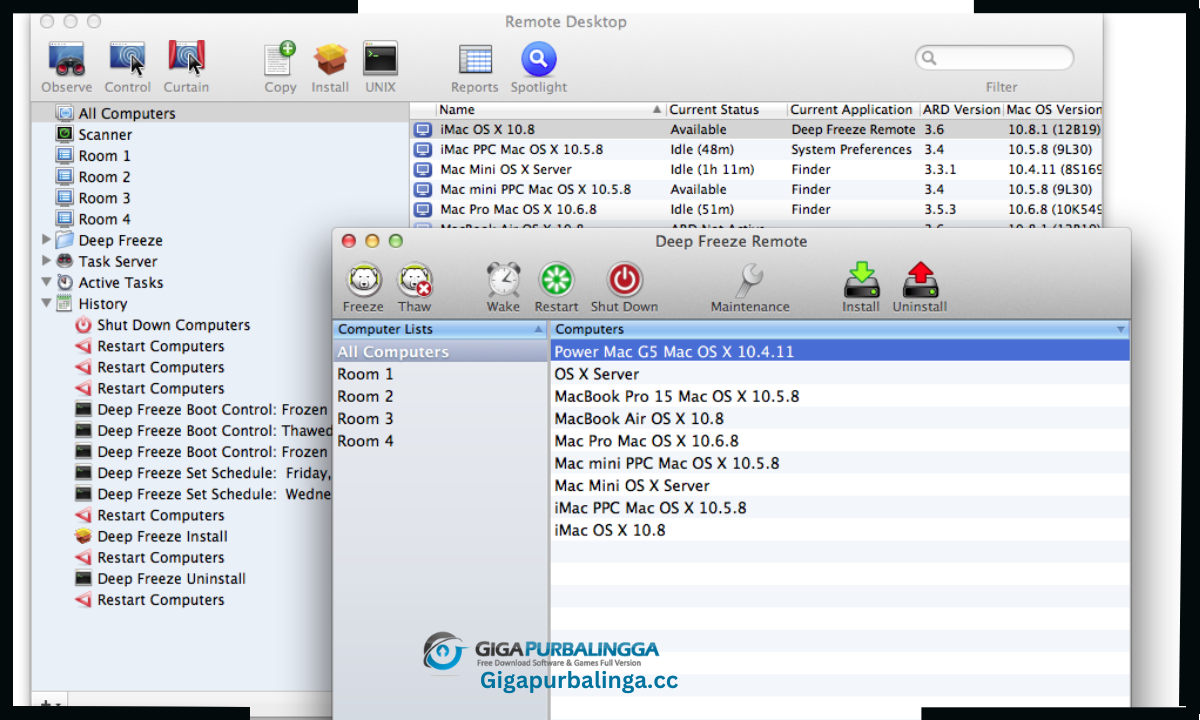Screen dimensions: 1200x720
Task: Sort by the Name column header
Action: tap(550, 109)
